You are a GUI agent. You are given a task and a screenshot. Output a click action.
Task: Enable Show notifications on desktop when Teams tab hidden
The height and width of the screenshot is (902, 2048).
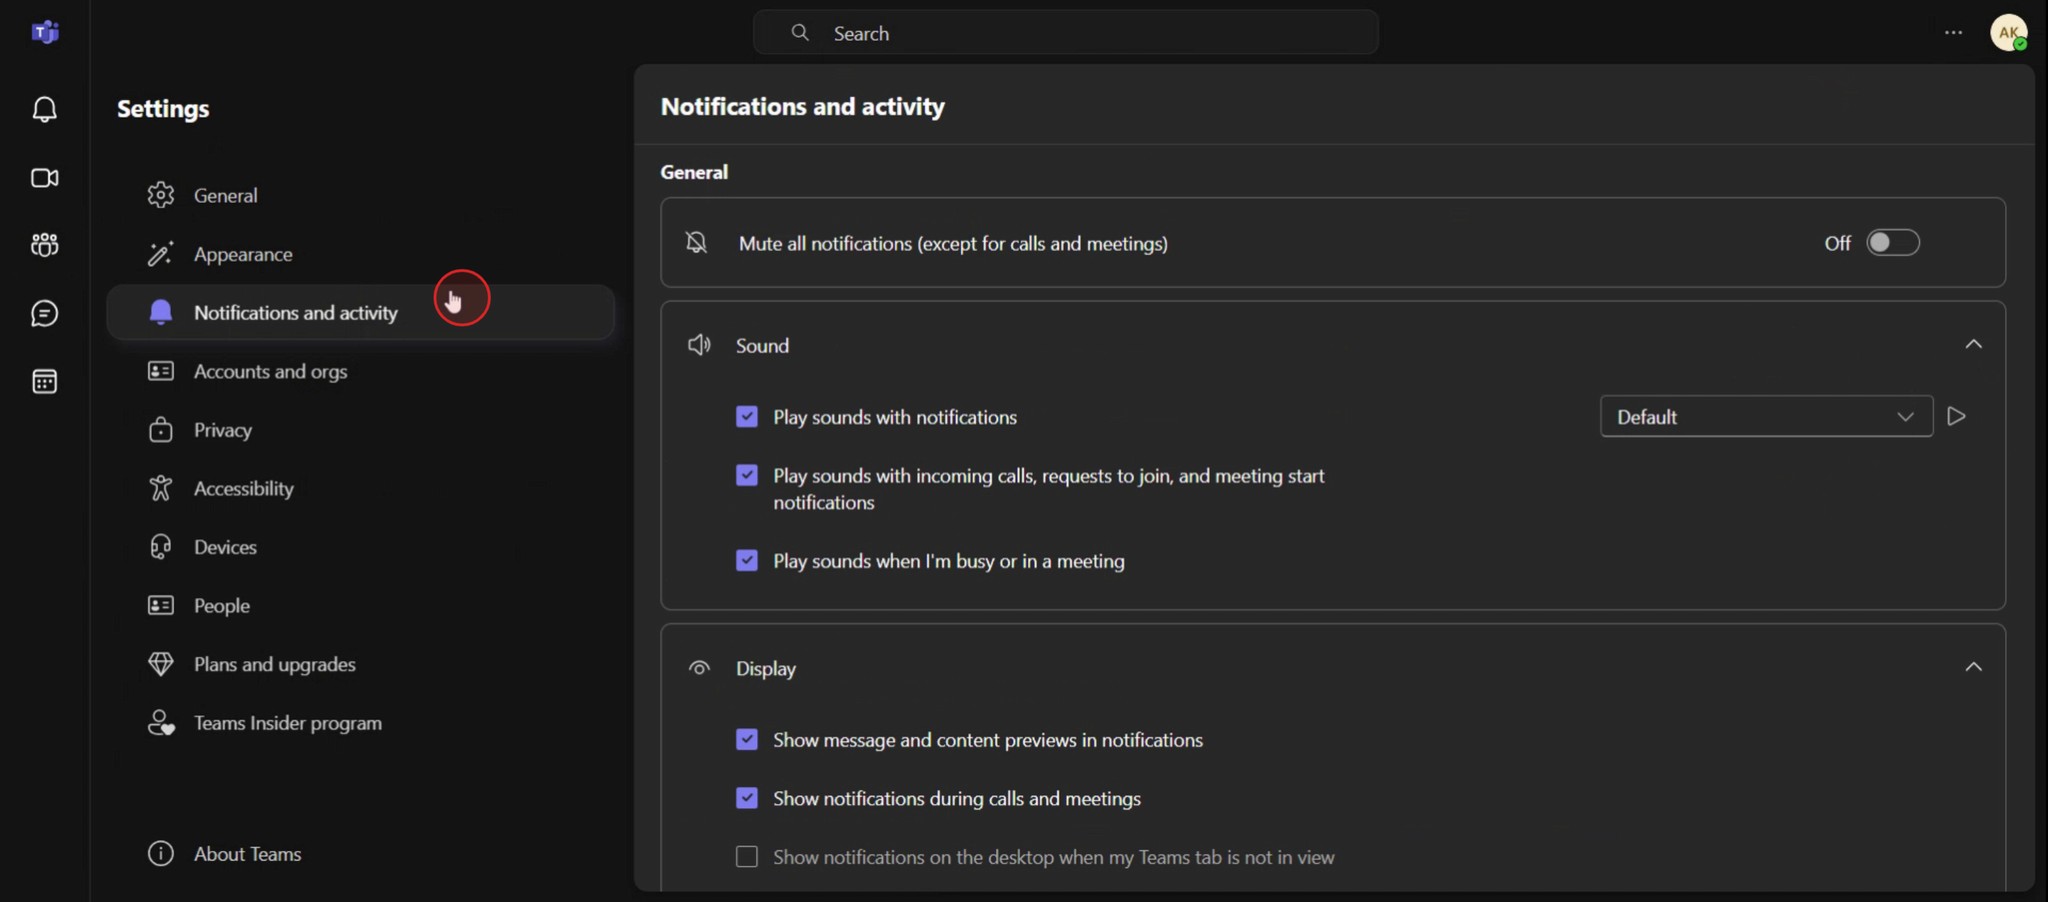pyautogui.click(x=746, y=856)
